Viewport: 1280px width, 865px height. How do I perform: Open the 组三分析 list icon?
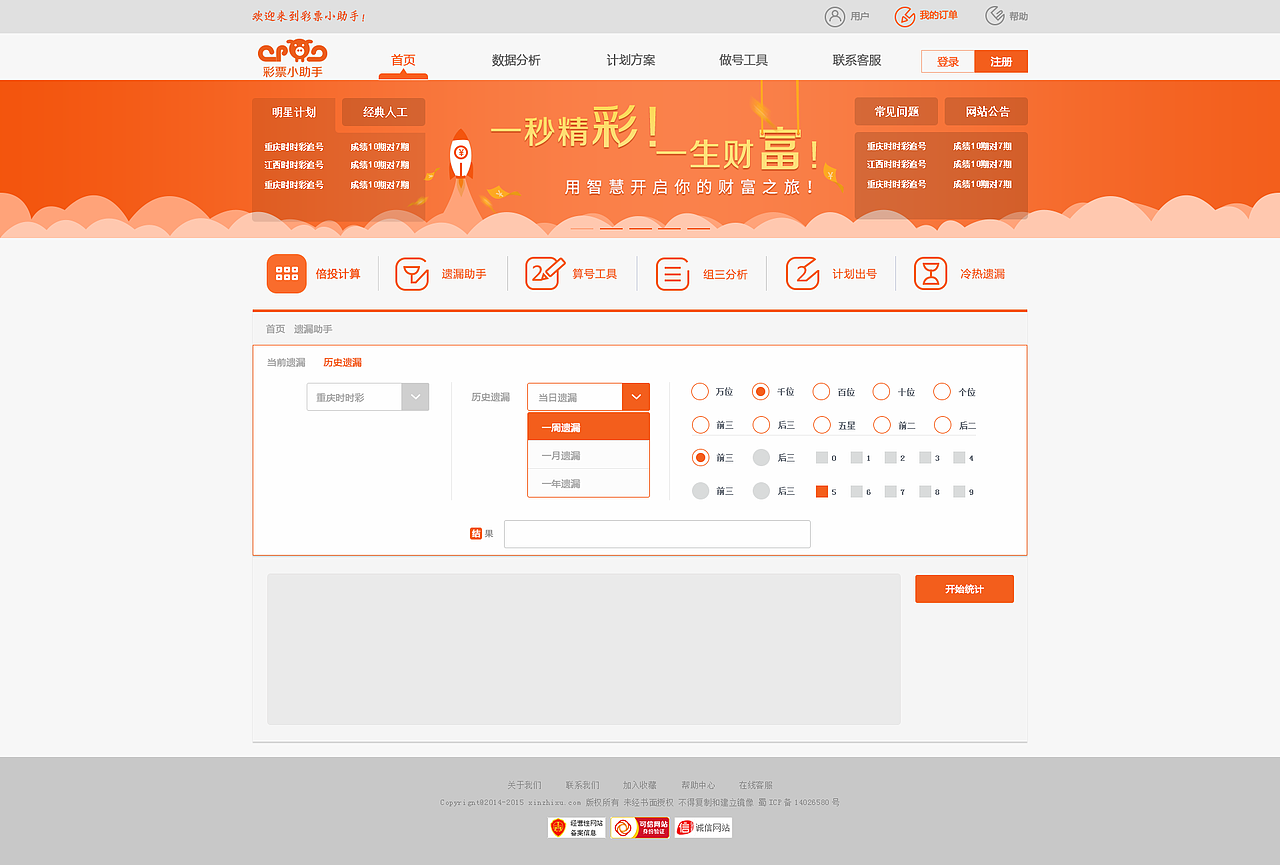click(673, 274)
